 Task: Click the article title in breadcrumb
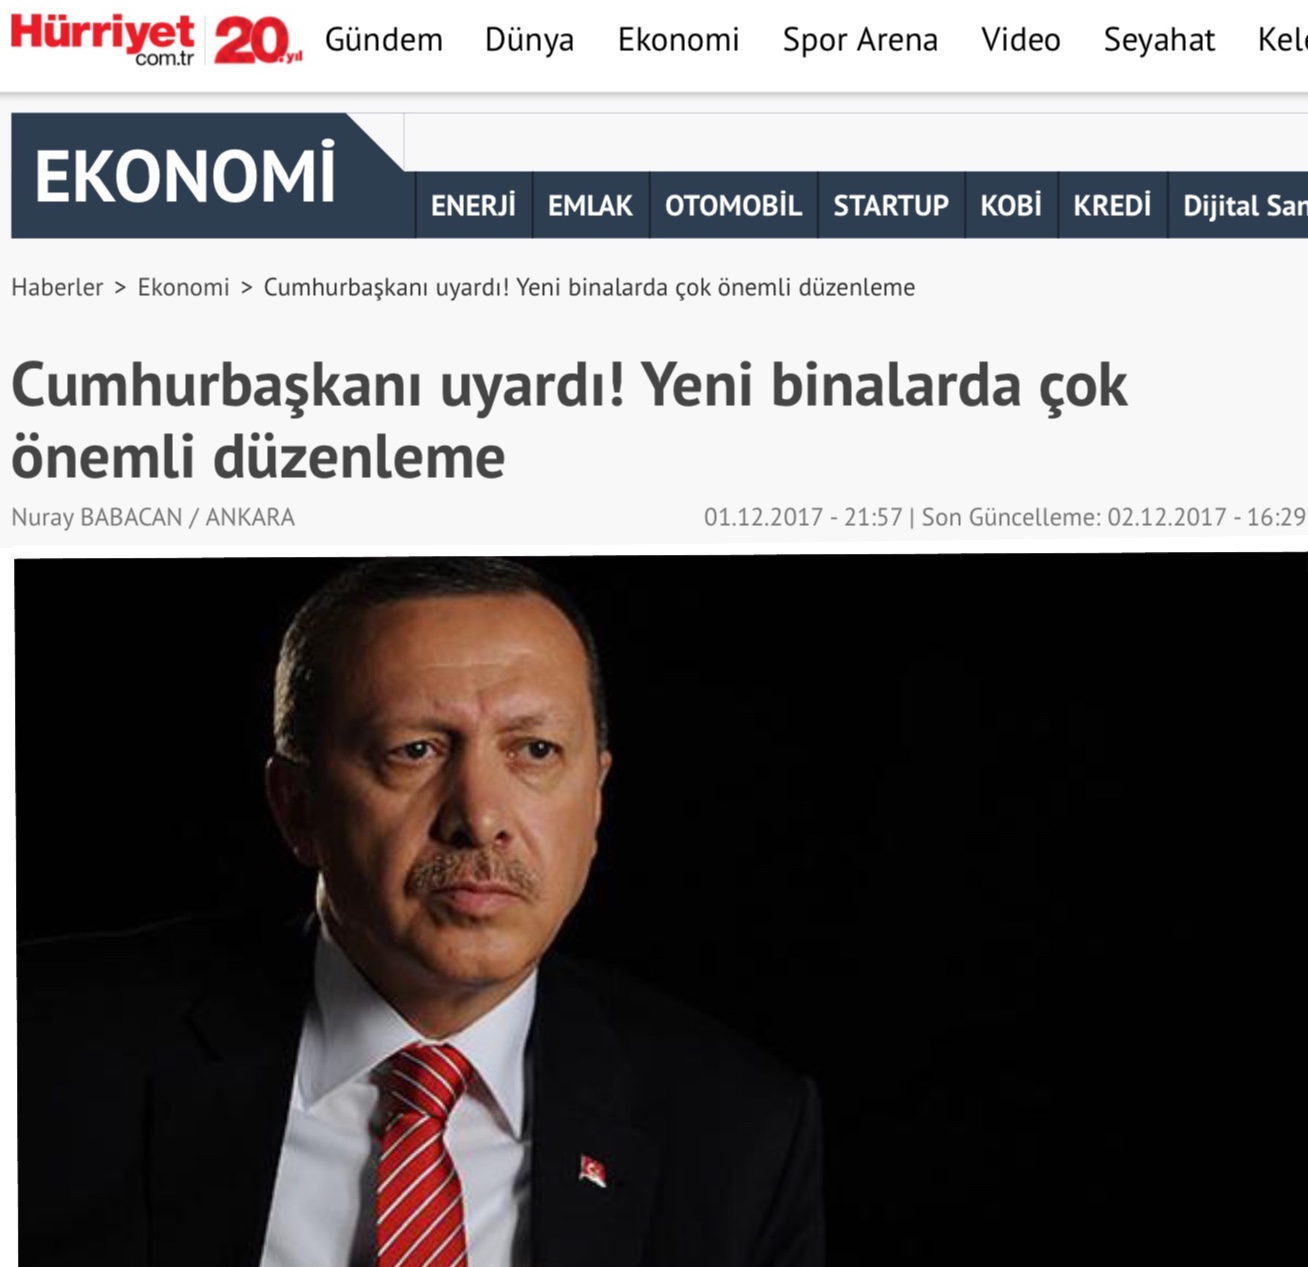(x=589, y=287)
